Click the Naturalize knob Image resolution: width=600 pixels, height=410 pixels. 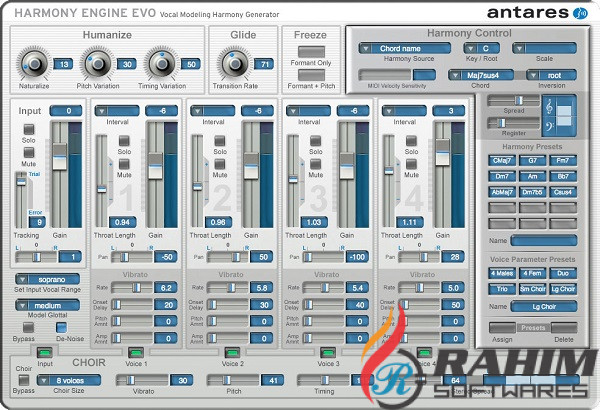point(34,64)
